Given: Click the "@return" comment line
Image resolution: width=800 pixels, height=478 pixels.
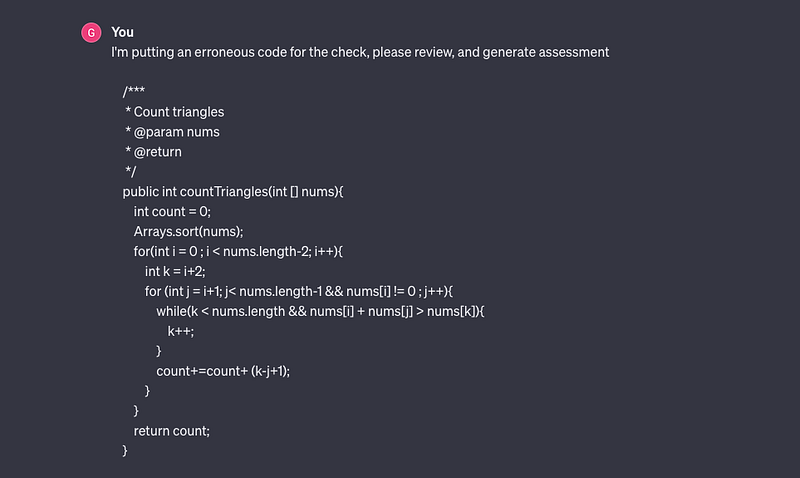Looking at the screenshot, I should tap(153, 152).
